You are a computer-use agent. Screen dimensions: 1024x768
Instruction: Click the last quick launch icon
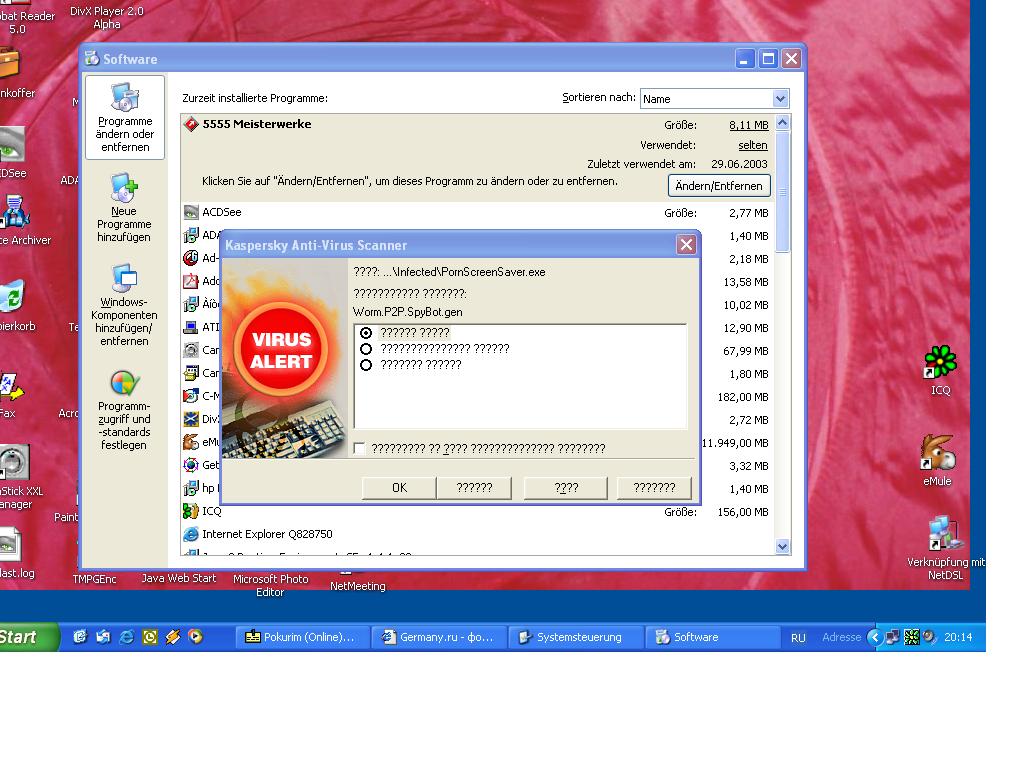[195, 637]
